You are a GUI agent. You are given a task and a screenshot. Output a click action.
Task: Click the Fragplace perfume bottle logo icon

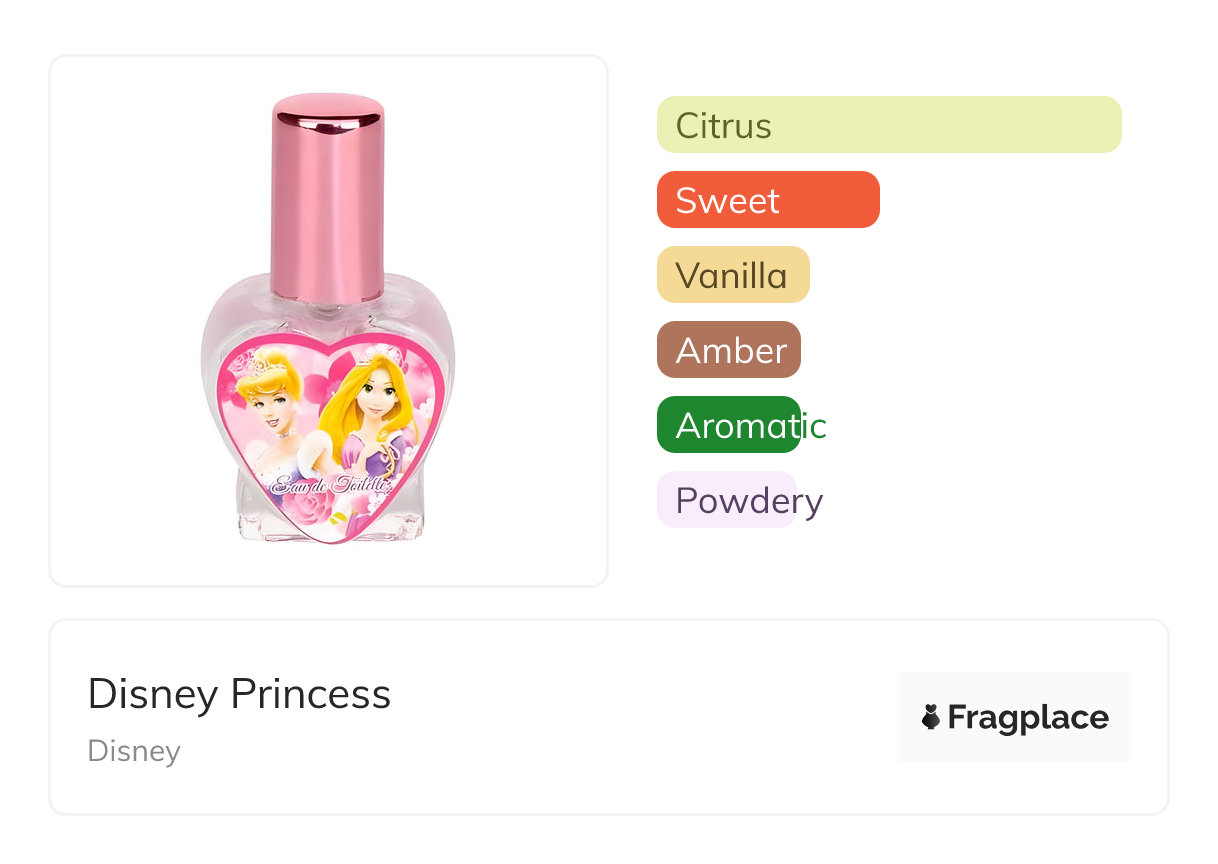click(931, 717)
